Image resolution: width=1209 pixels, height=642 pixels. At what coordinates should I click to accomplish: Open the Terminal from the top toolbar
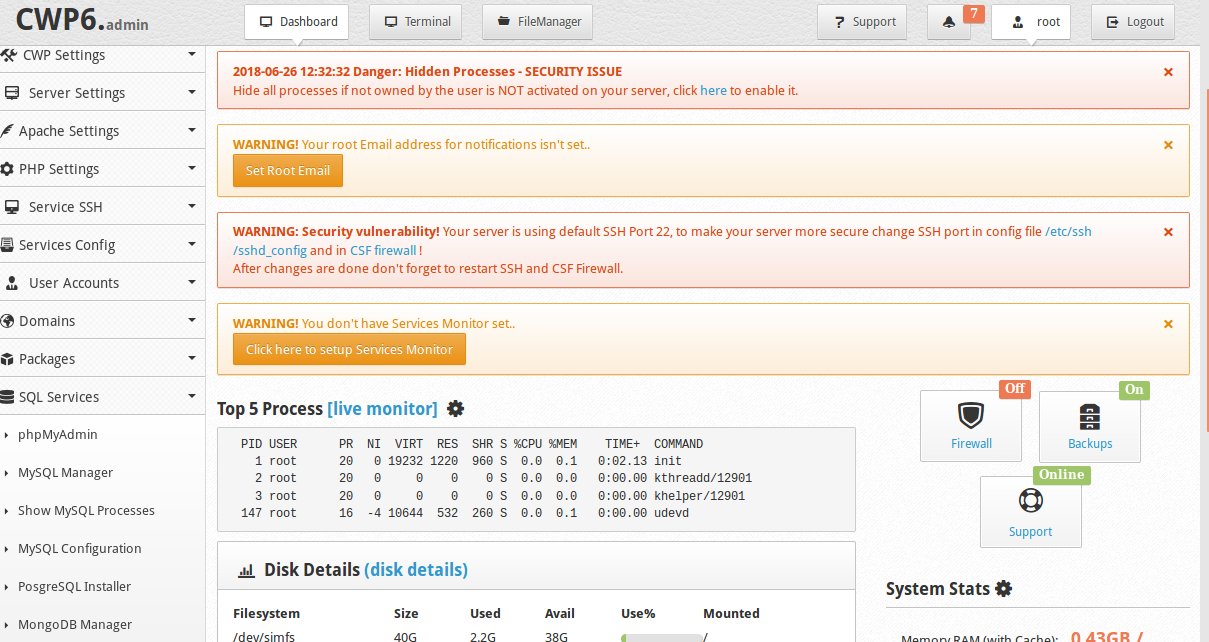pos(415,21)
